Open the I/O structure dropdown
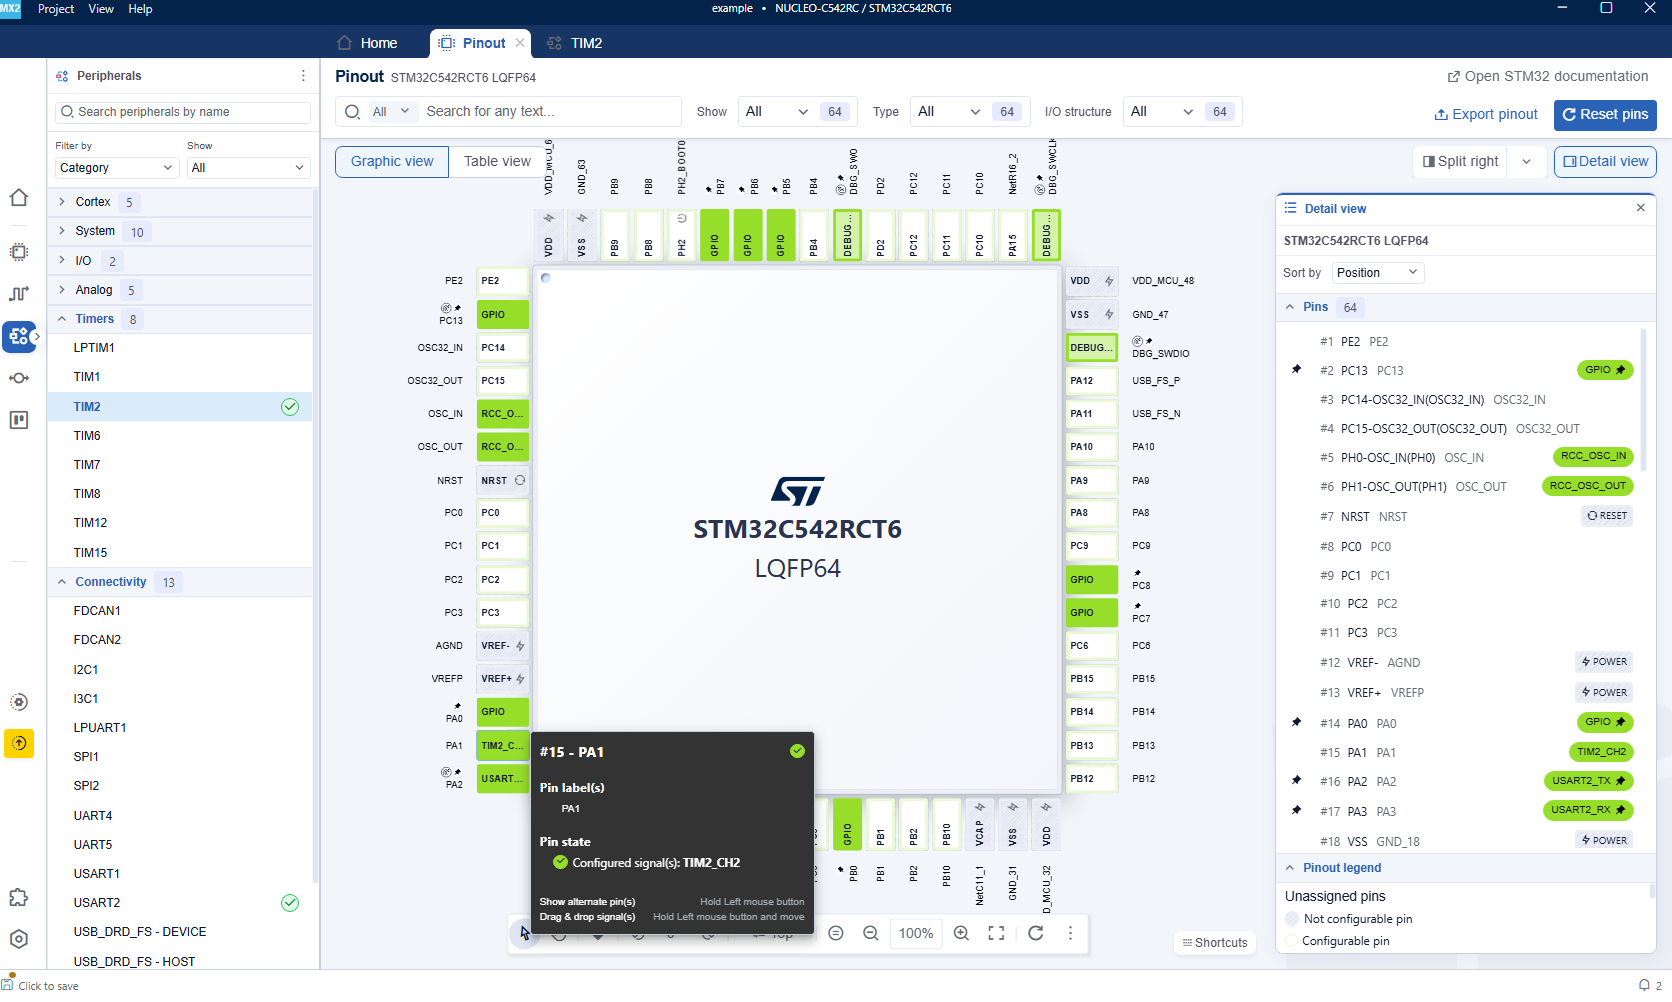The width and height of the screenshot is (1672, 1002). [1164, 112]
